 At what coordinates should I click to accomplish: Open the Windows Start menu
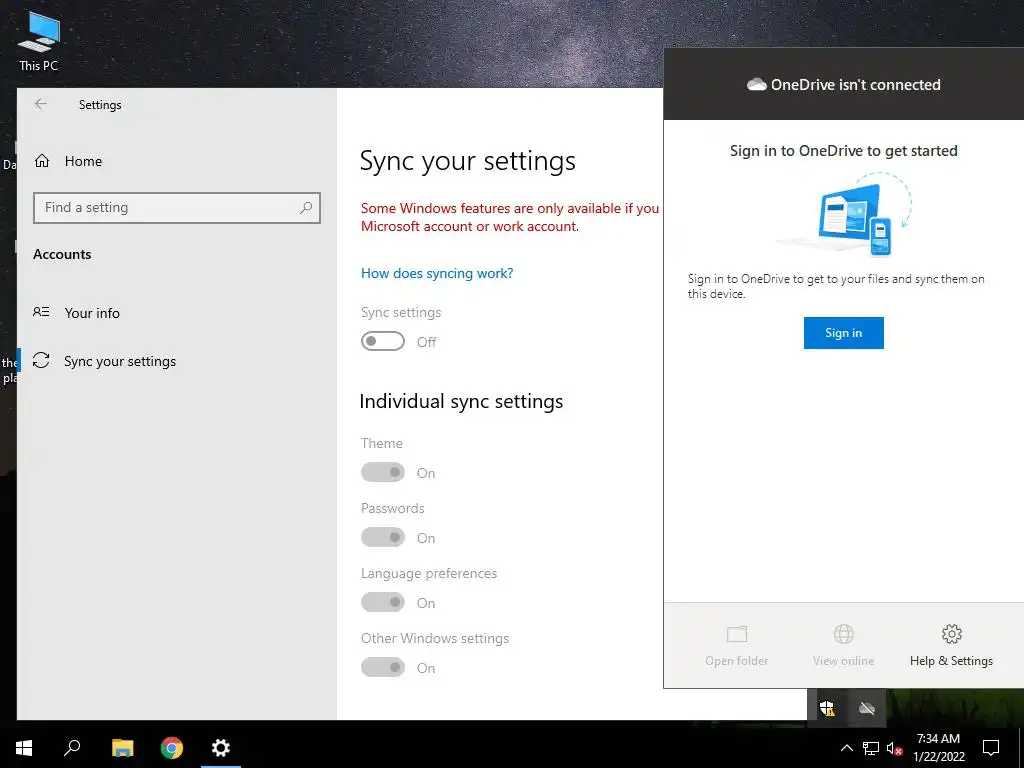pyautogui.click(x=24, y=748)
